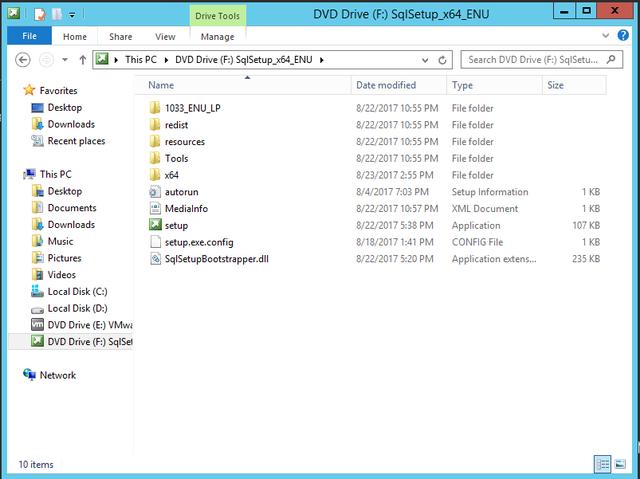This screenshot has height=479, width=640.
Task: Click the window system menu icon
Action: point(13,13)
